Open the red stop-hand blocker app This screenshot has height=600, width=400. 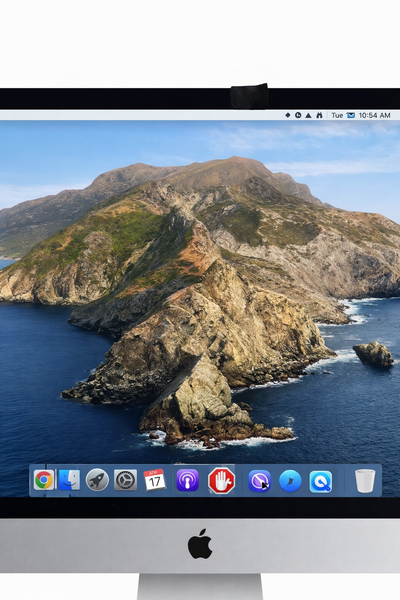221,481
